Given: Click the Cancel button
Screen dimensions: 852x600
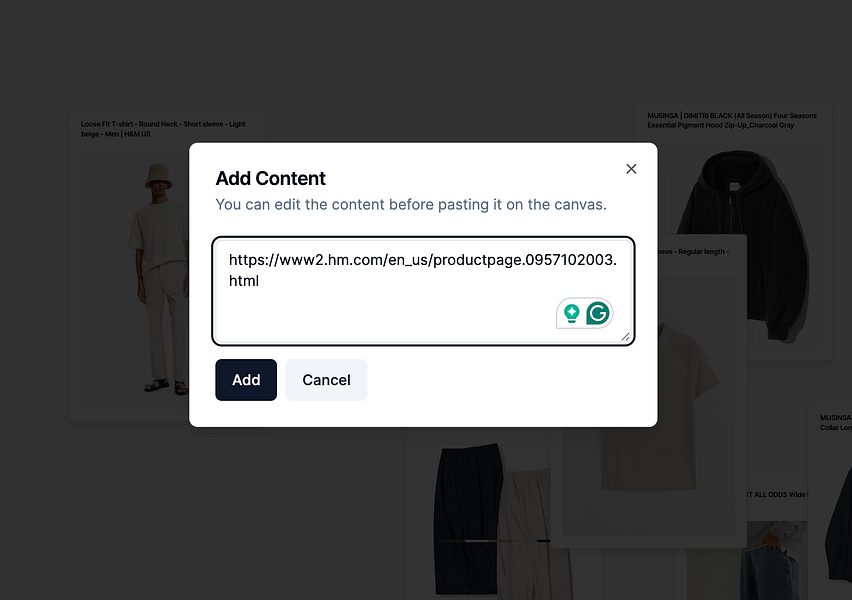Looking at the screenshot, I should 326,380.
